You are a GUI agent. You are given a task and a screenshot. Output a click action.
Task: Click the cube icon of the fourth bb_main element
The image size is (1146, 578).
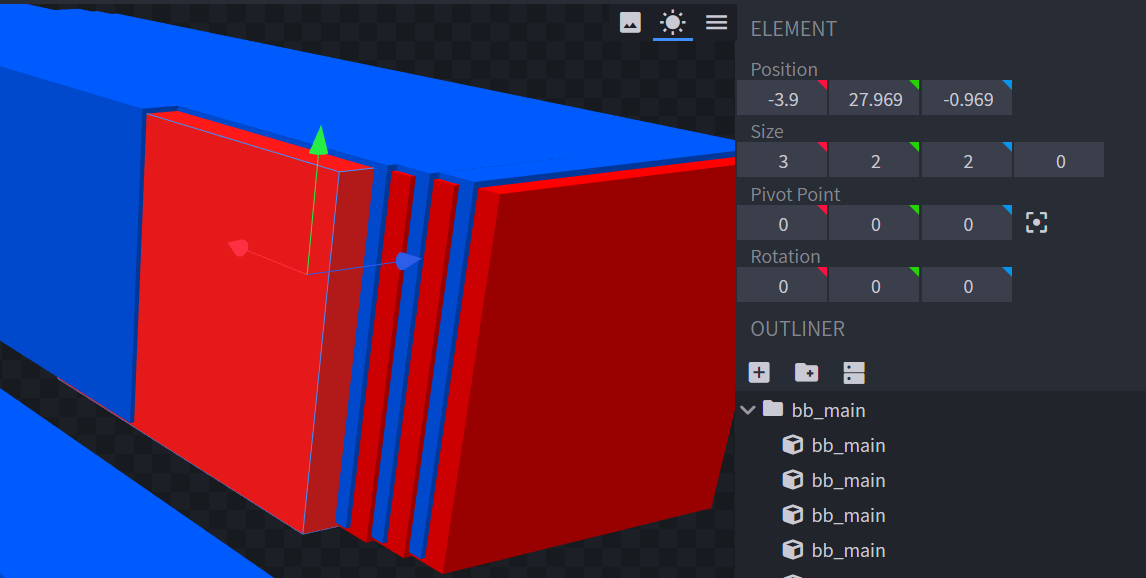792,550
